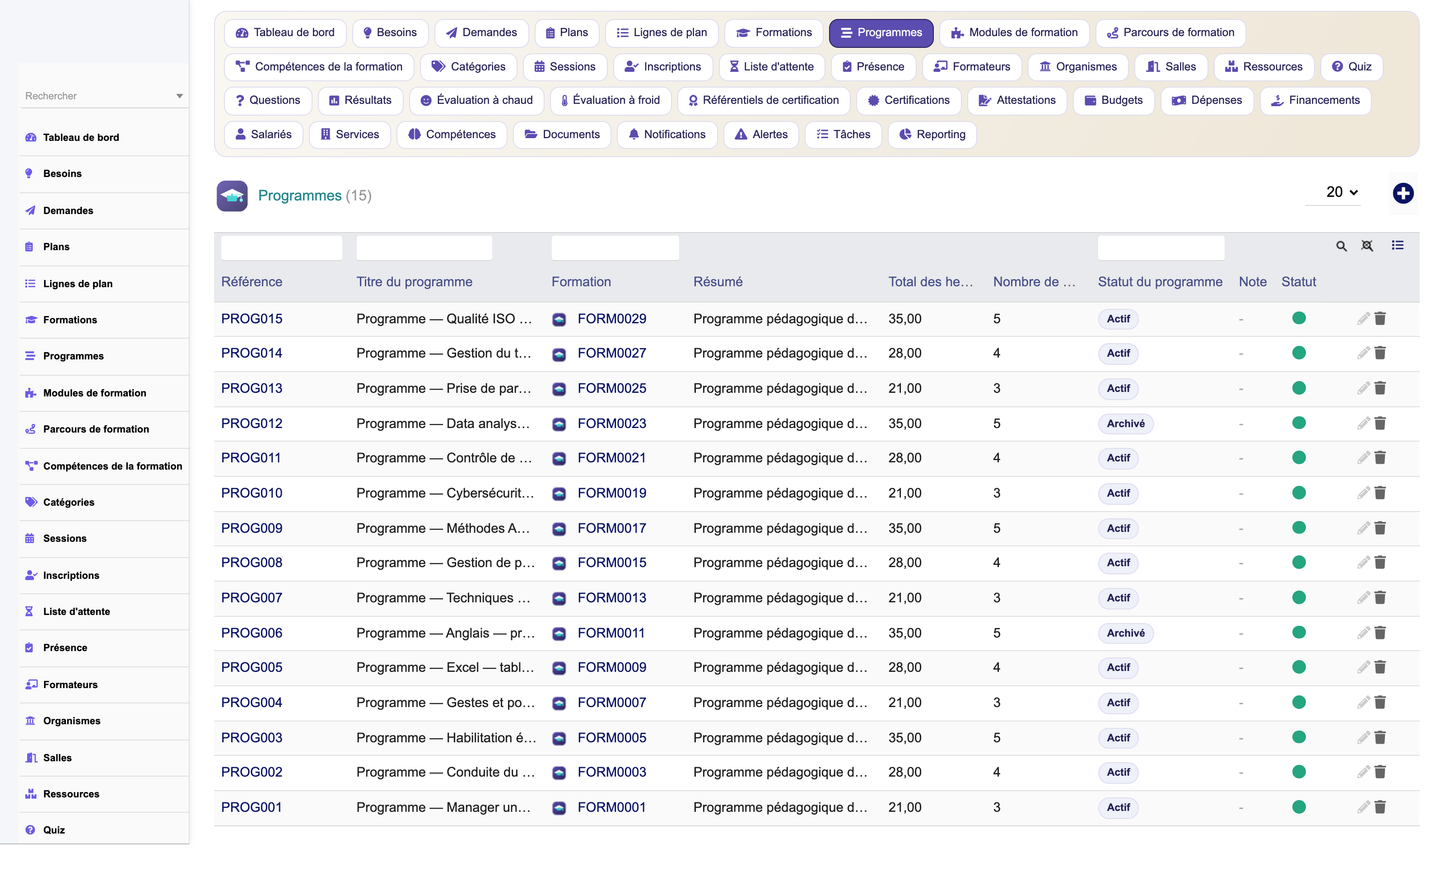The height and width of the screenshot is (894, 1445).
Task: Click Archivé status badge on PROG006
Action: tap(1126, 633)
